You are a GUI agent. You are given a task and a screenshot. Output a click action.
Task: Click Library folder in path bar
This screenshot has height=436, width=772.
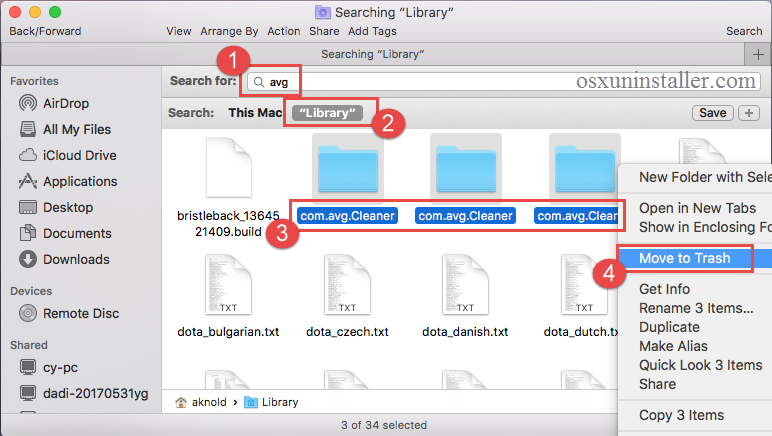[271, 402]
